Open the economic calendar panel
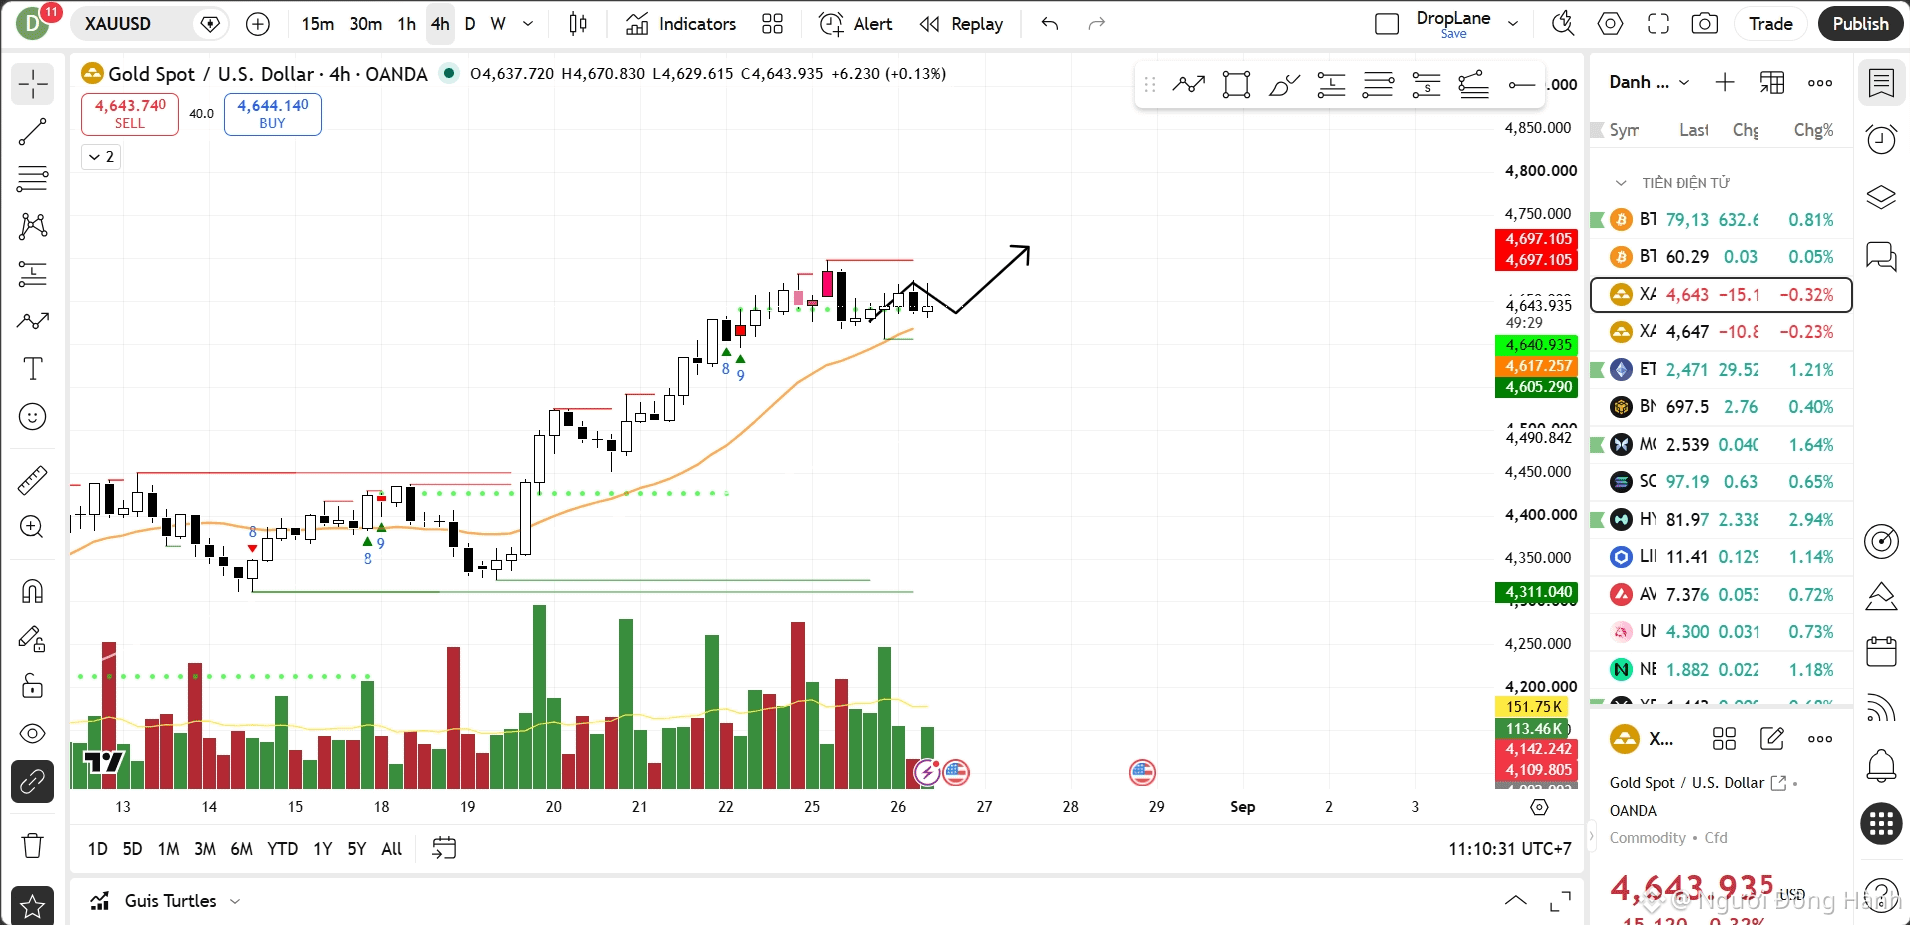 [x=1882, y=652]
